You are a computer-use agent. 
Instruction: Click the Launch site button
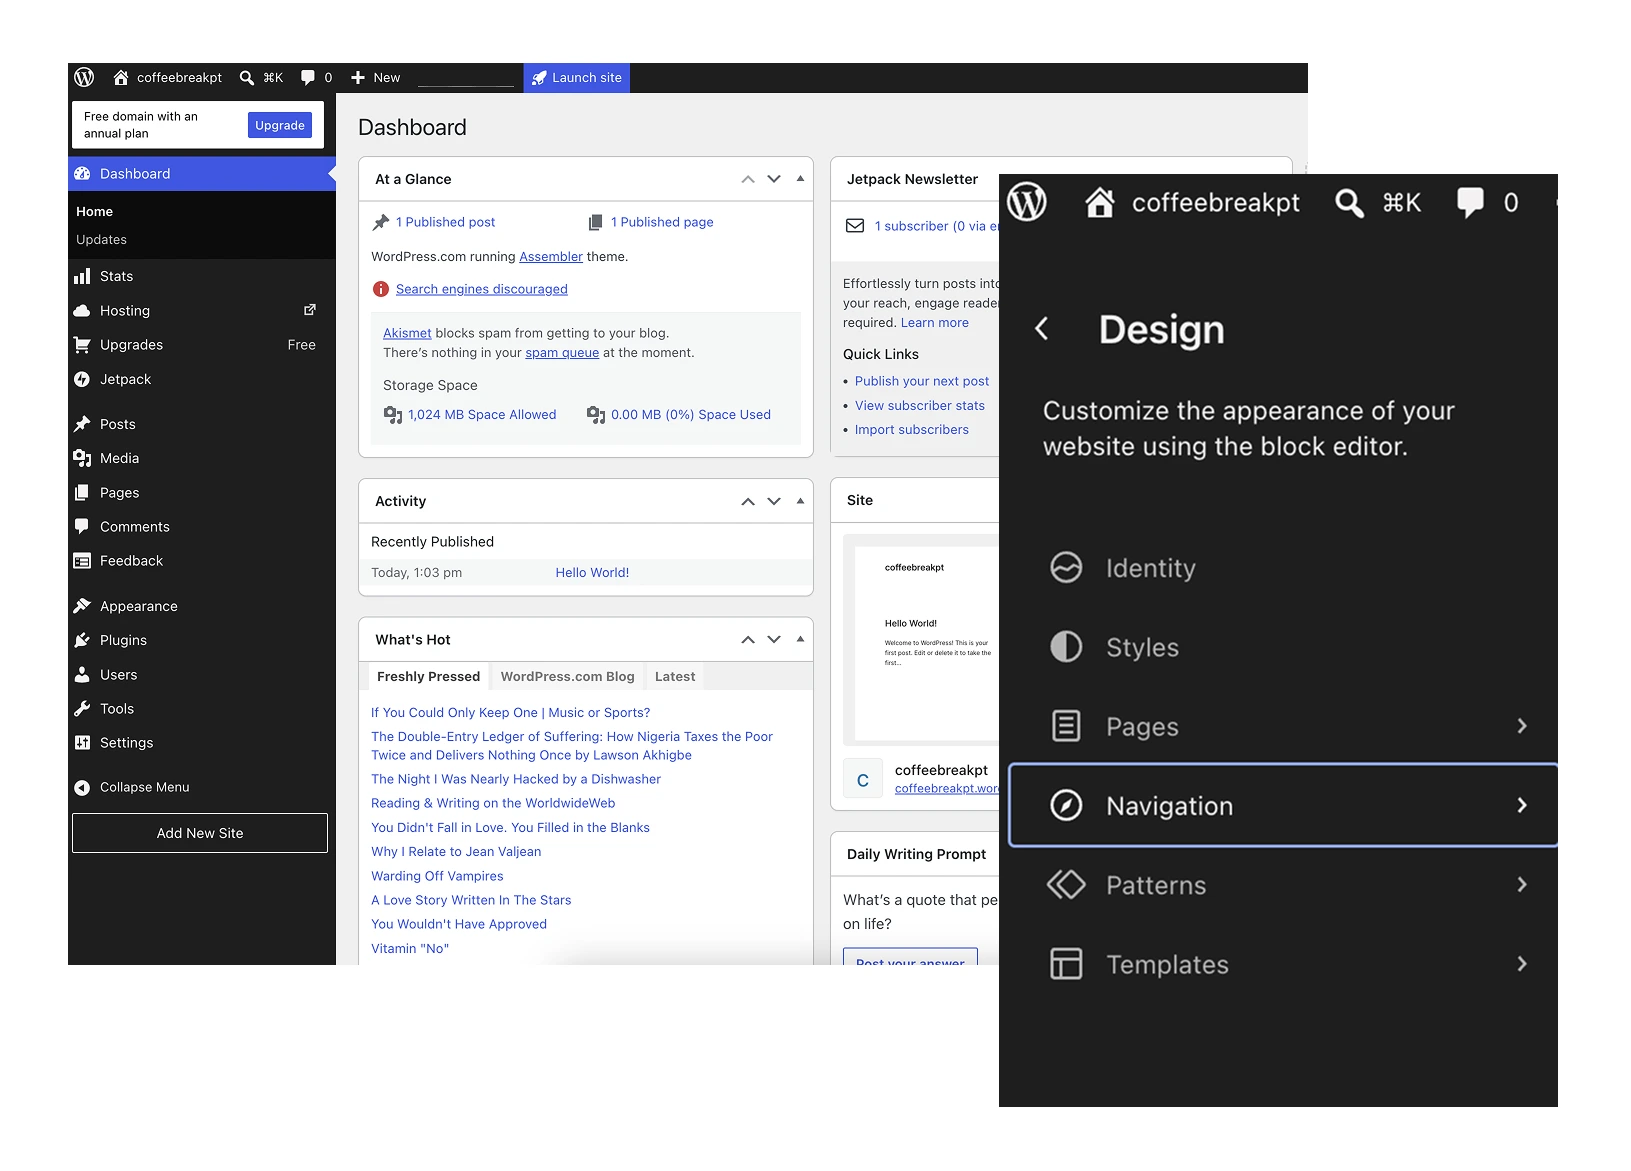point(577,77)
